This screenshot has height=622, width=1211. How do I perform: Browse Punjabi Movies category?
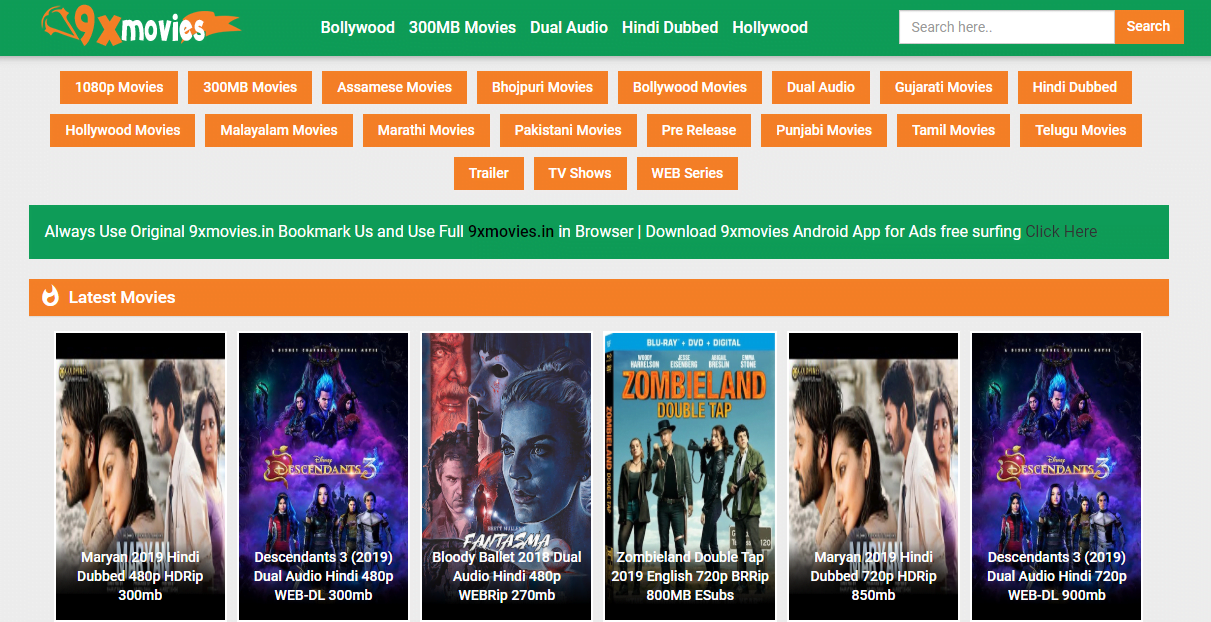(824, 130)
